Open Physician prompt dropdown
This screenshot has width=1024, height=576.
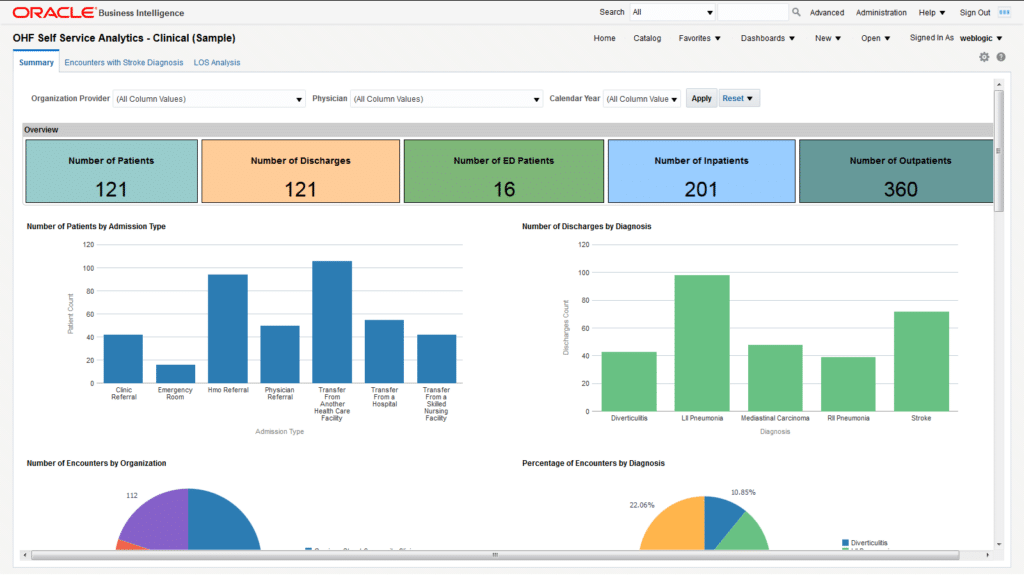[x=446, y=99]
